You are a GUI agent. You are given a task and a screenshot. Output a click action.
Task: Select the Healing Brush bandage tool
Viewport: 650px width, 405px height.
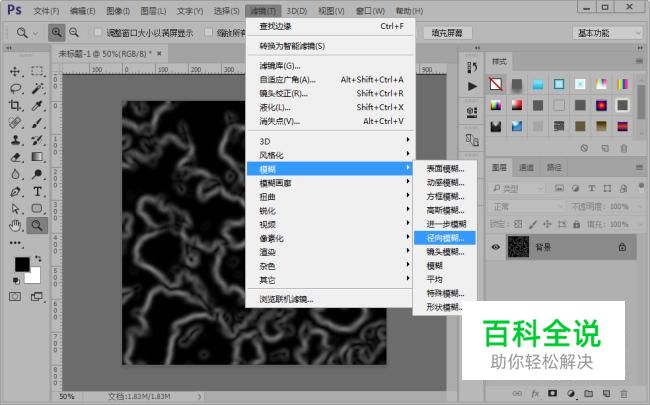15,123
